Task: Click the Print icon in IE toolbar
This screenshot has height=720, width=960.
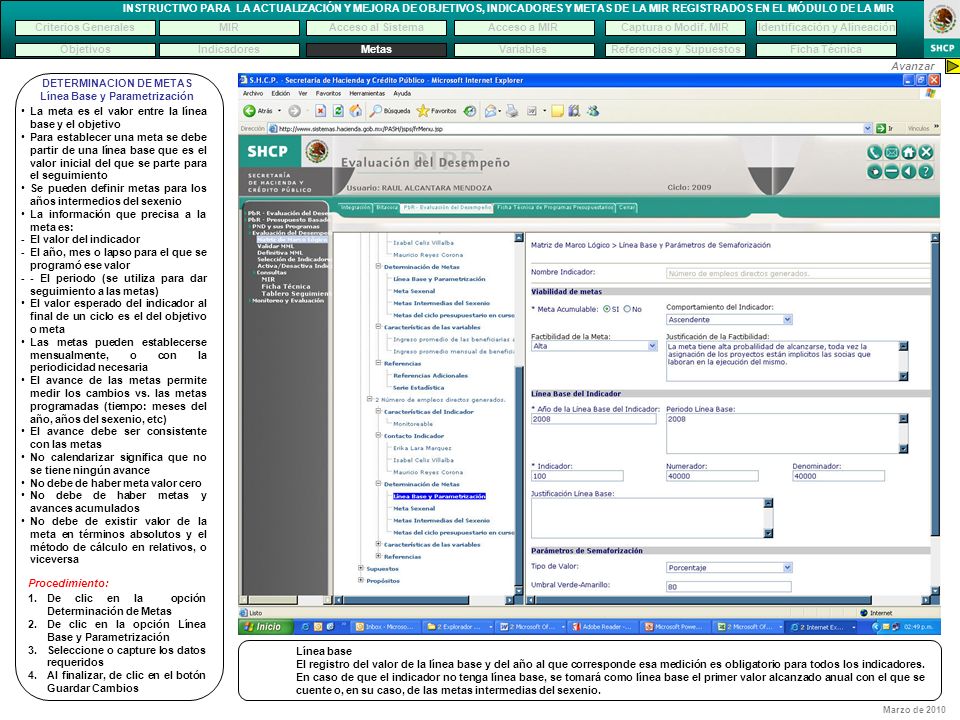Action: pyautogui.click(x=512, y=111)
